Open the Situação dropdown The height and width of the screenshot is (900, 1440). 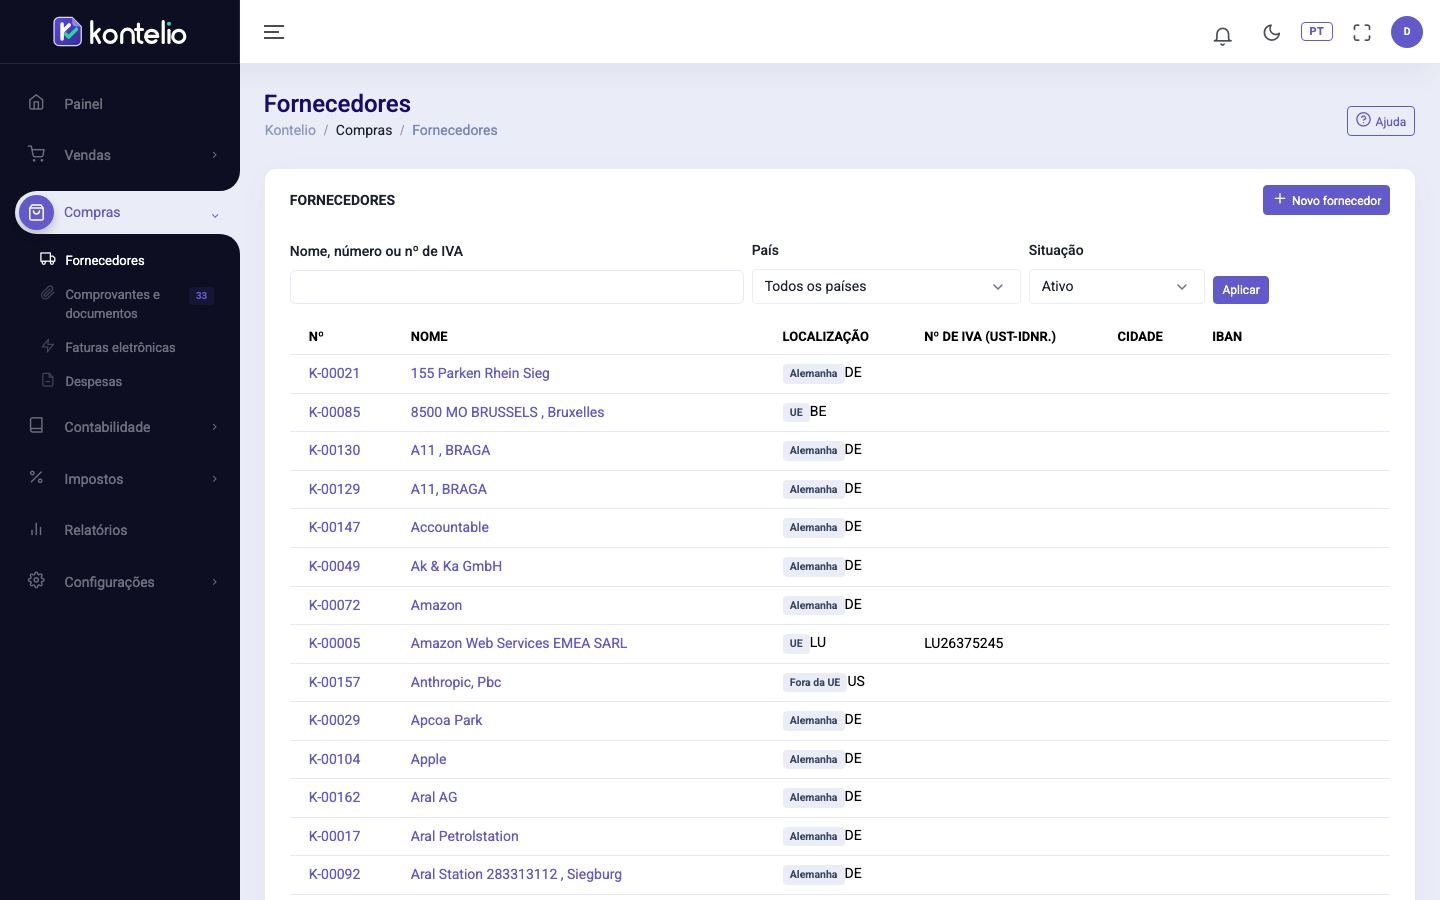click(x=1116, y=286)
